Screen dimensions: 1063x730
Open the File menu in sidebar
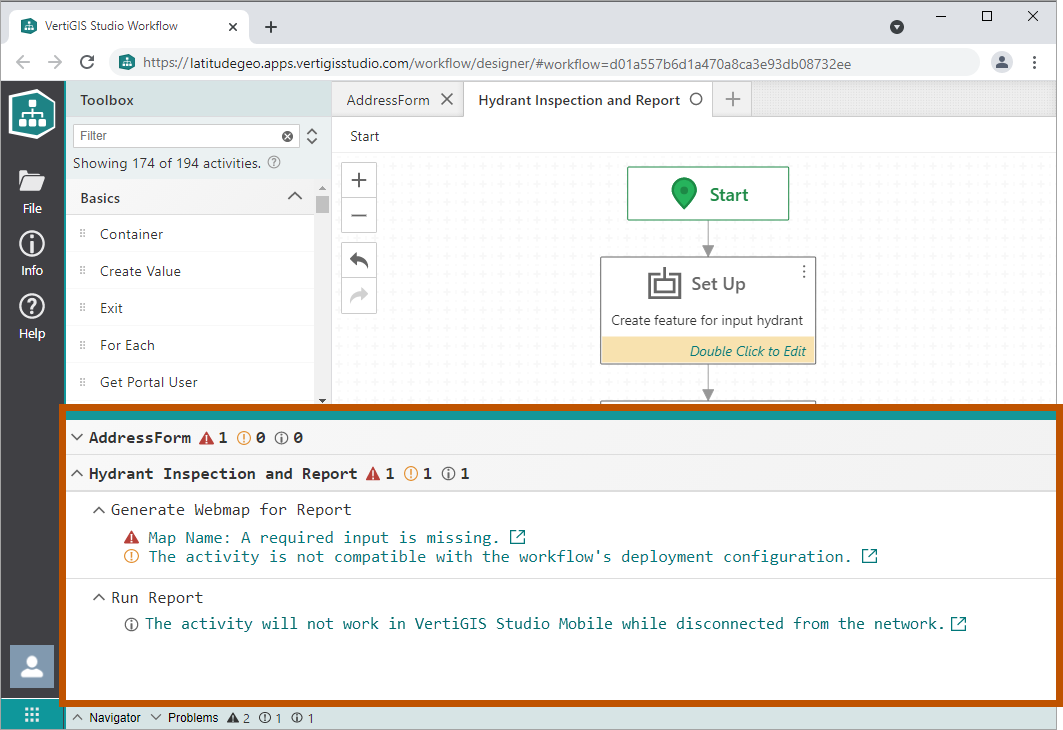click(x=32, y=191)
